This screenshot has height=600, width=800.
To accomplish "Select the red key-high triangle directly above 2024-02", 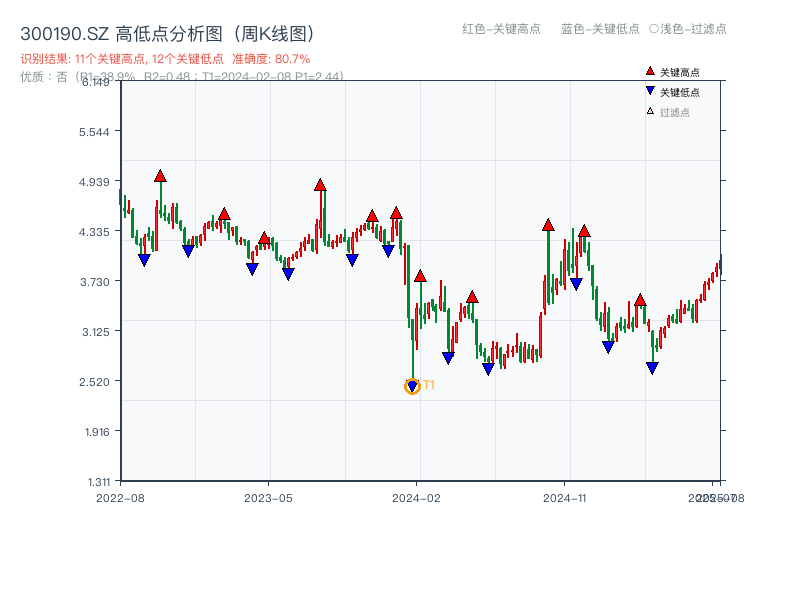I will (x=420, y=276).
